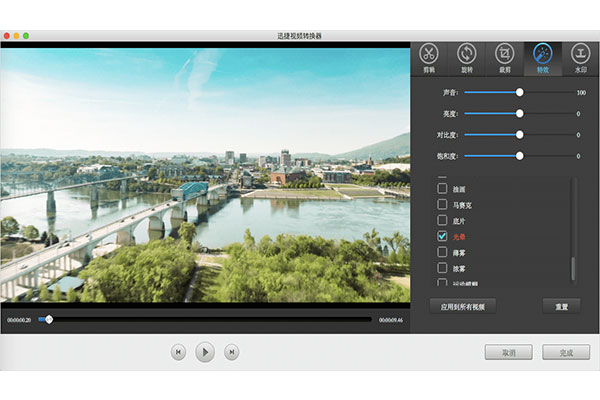This screenshot has height=400, width=600.
Task: Adjust the 对比度 contrast slider
Action: tap(520, 135)
